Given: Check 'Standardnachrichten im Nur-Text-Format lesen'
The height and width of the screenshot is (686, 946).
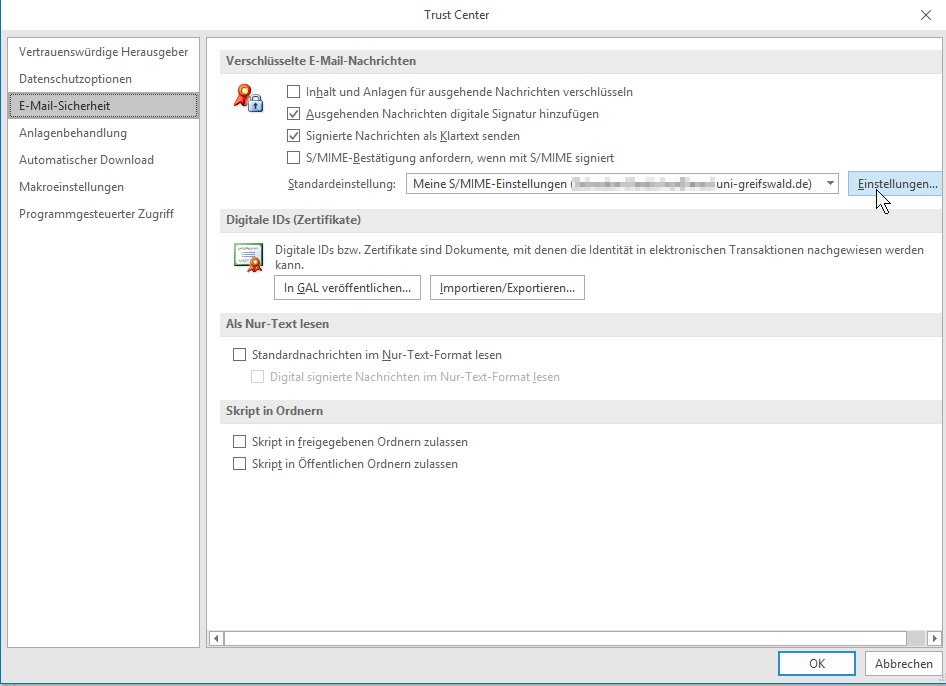Looking at the screenshot, I should 239,355.
